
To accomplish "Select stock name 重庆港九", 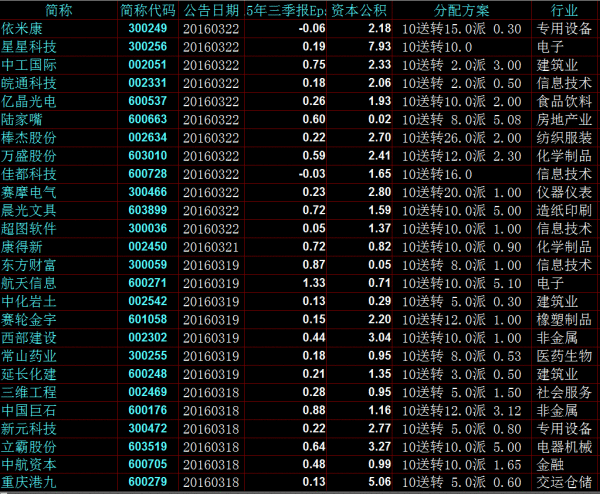I will click(x=29, y=482).
